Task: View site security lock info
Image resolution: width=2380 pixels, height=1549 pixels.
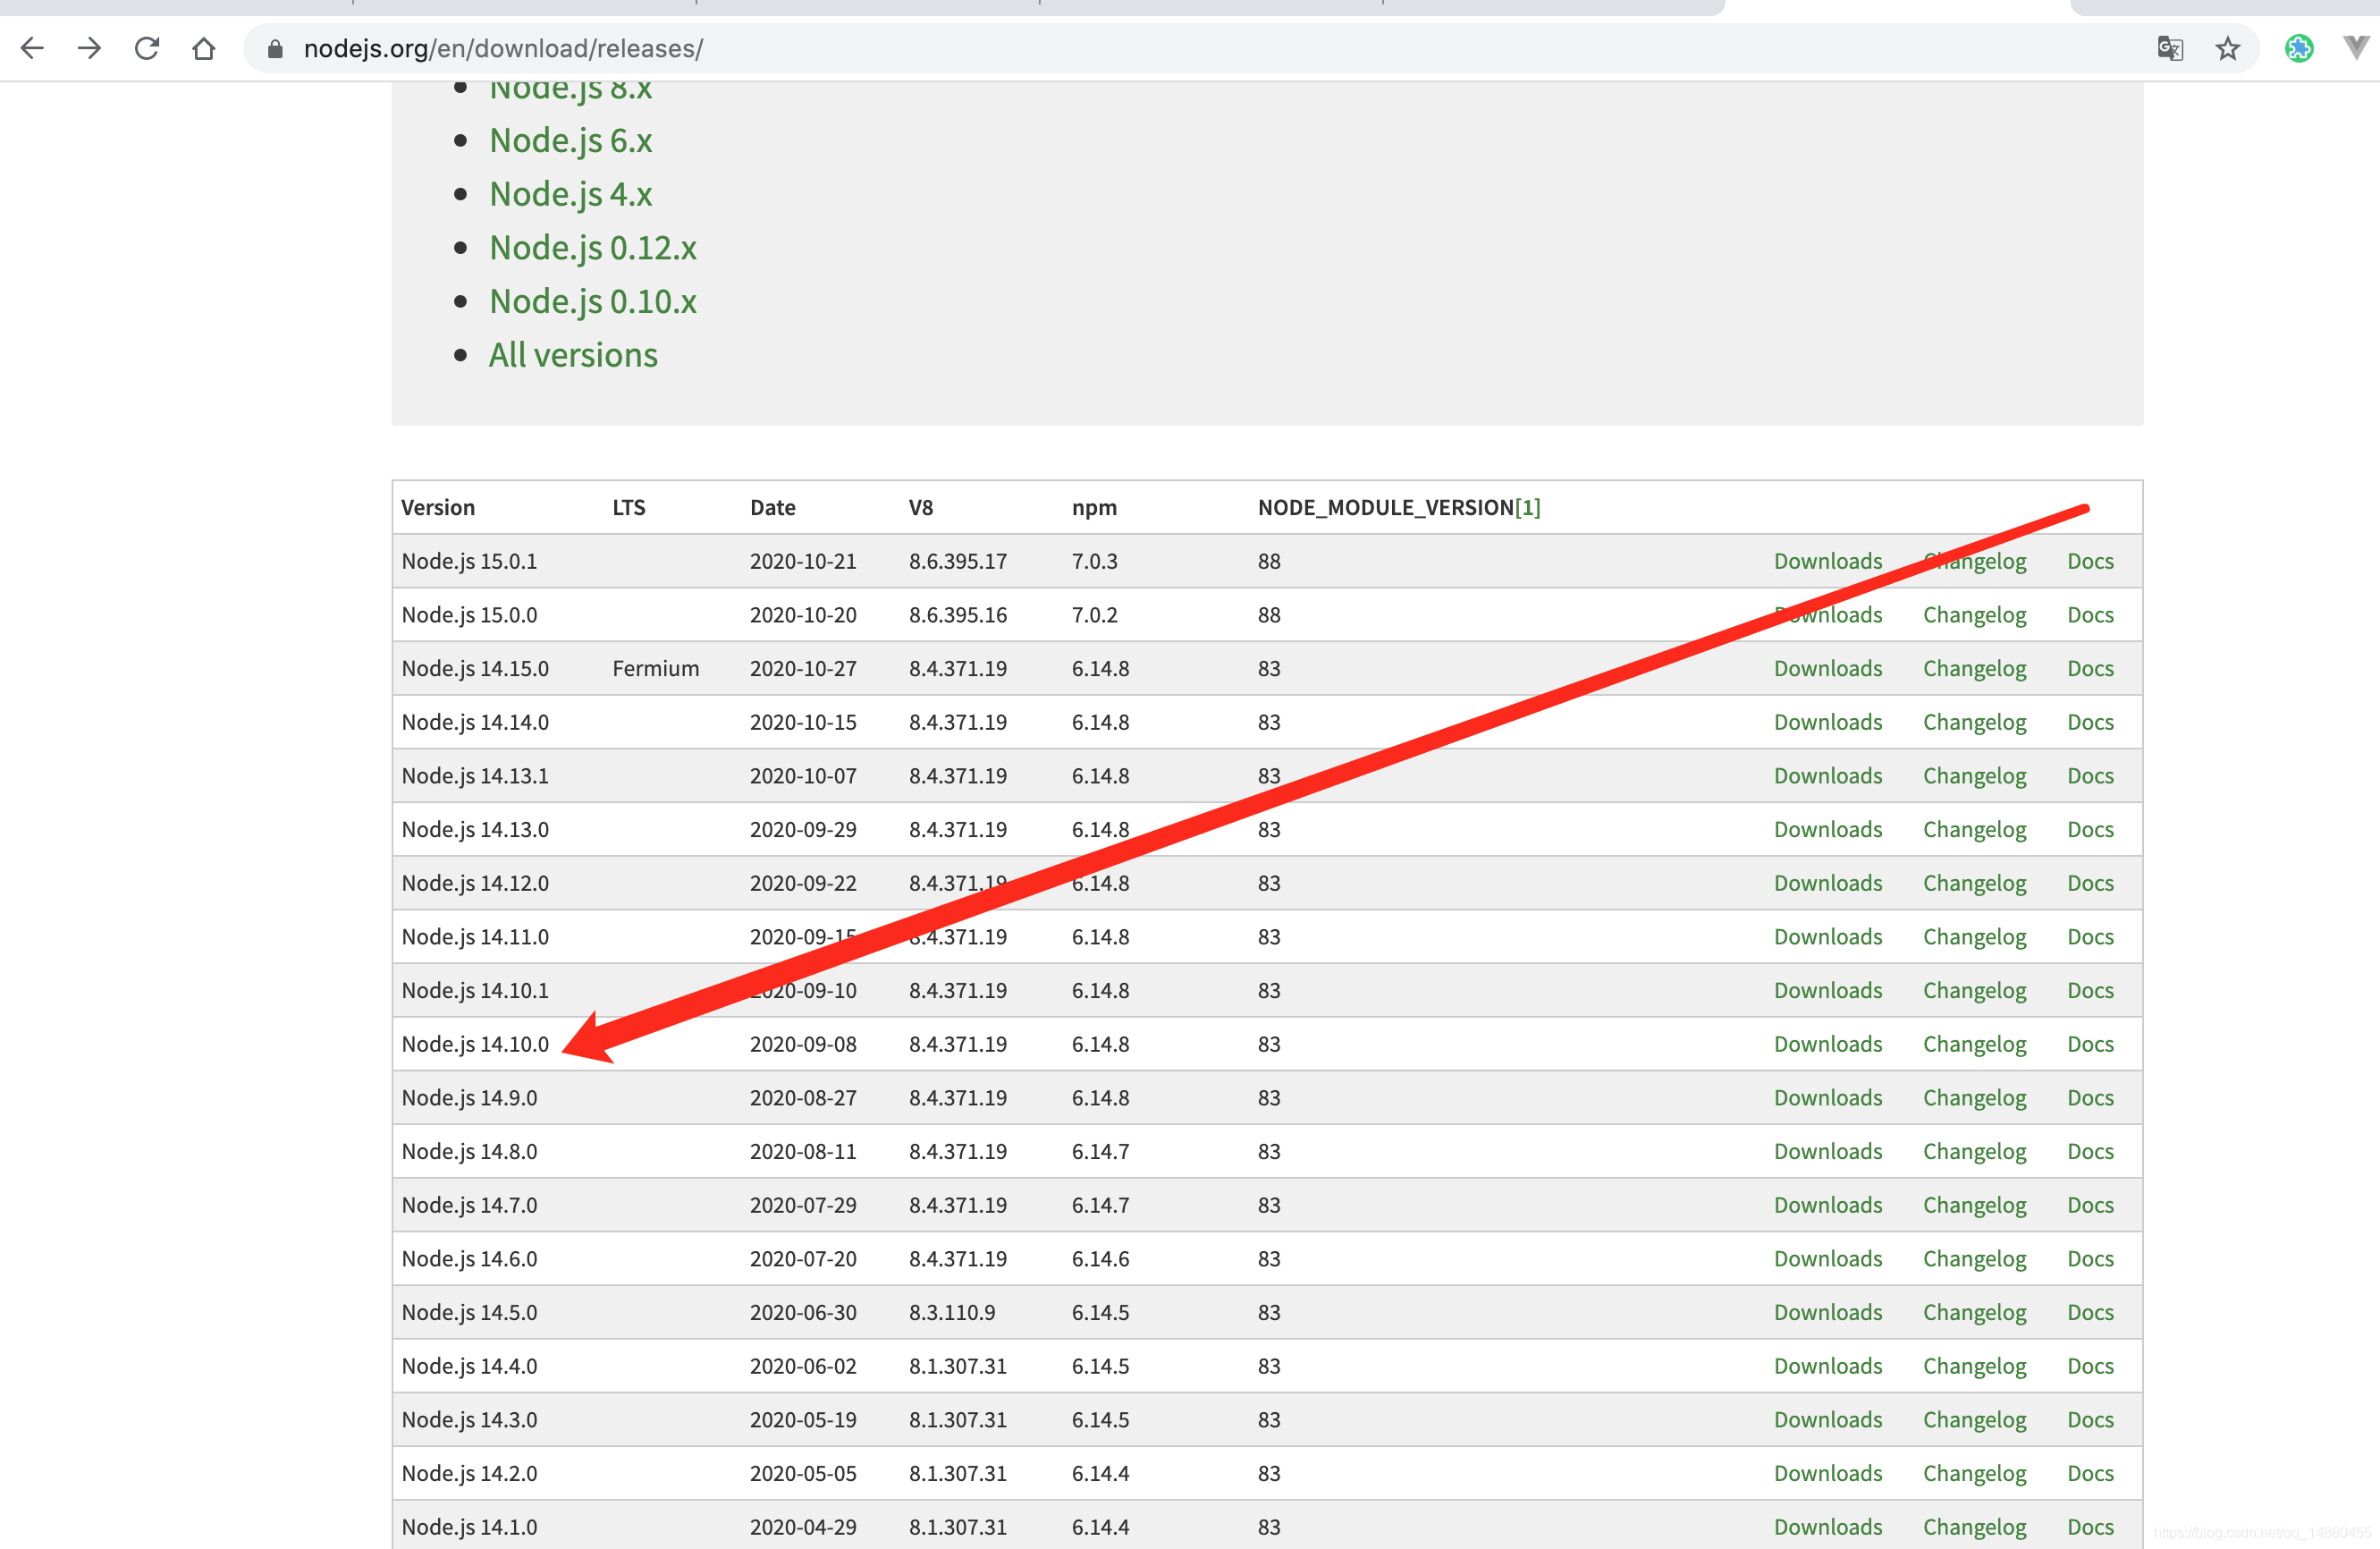Action: [x=275, y=48]
